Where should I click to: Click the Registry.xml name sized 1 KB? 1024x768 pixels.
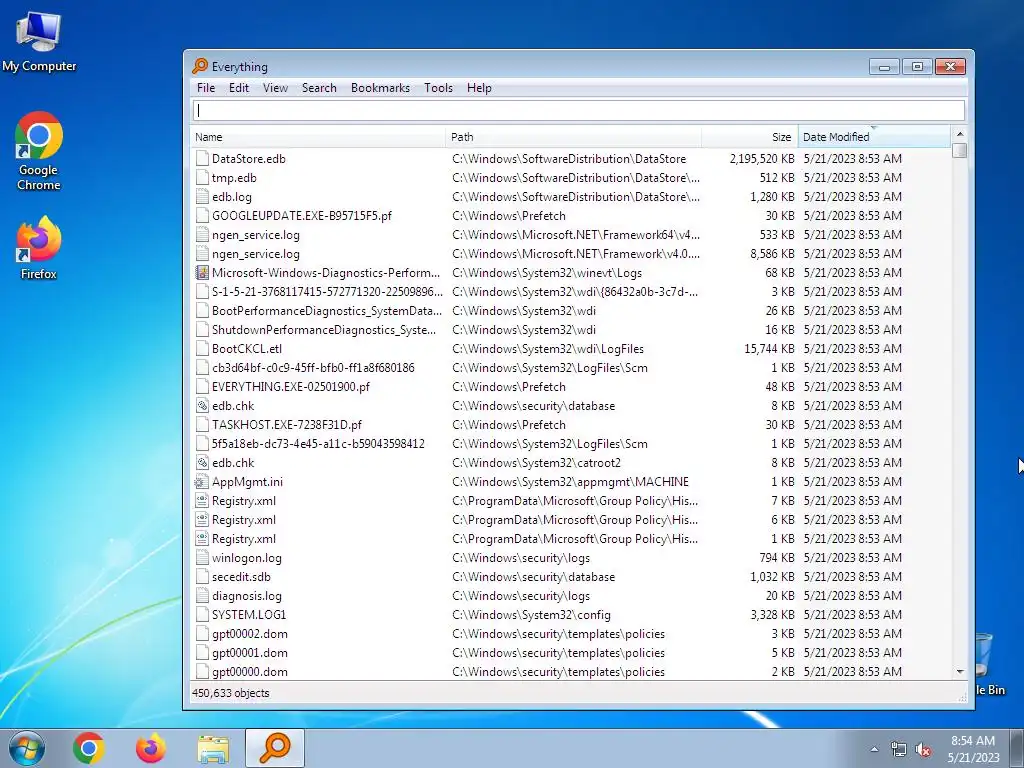coord(244,539)
